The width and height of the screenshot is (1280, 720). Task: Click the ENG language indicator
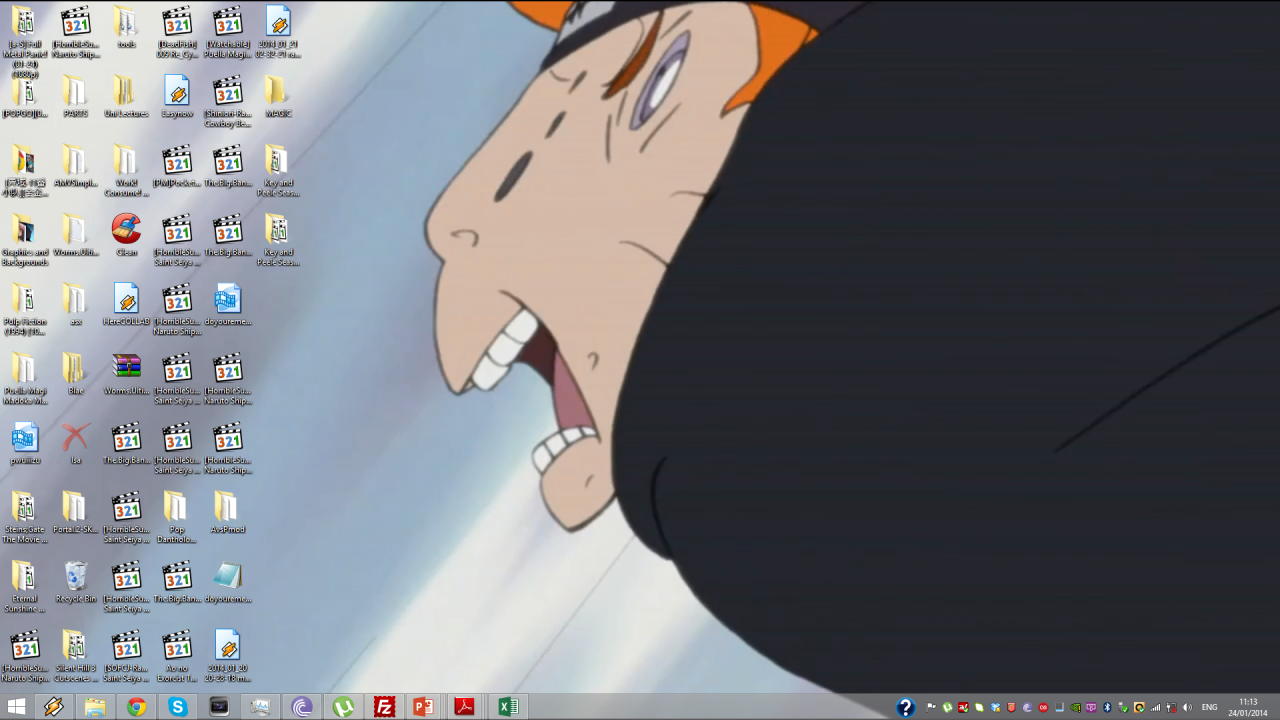click(x=1210, y=707)
